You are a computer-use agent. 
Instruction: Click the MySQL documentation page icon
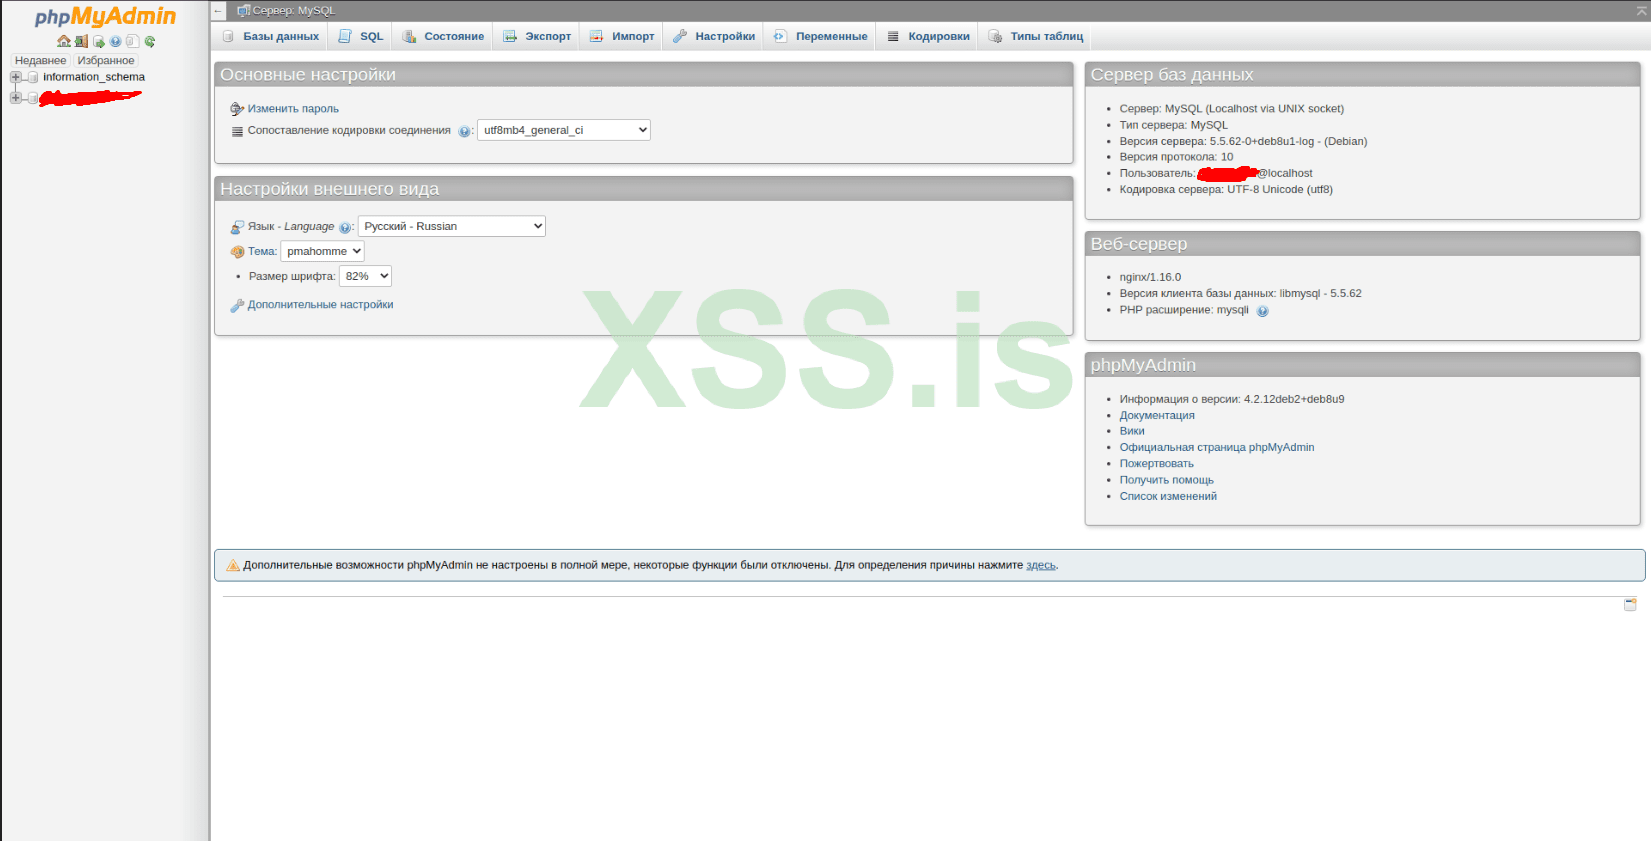coord(132,41)
